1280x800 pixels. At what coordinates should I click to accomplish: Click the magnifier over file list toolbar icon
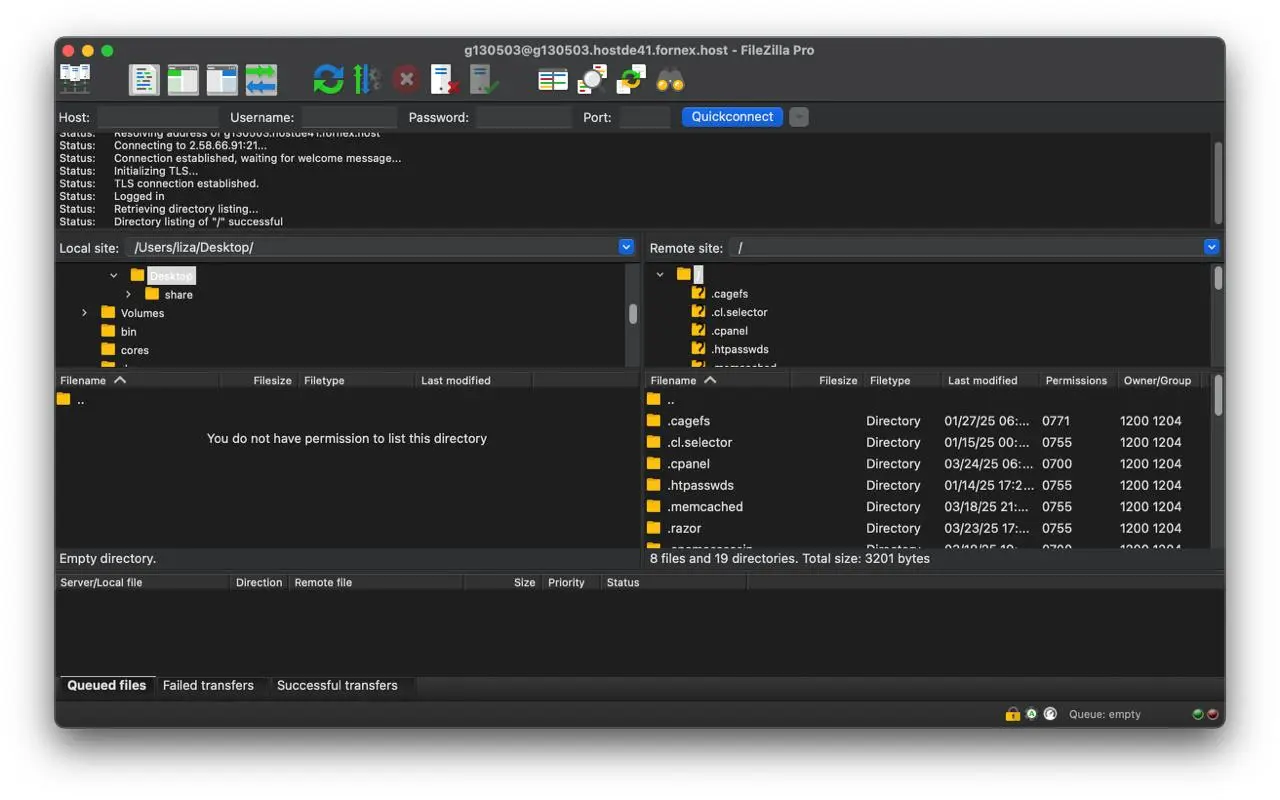pos(592,79)
